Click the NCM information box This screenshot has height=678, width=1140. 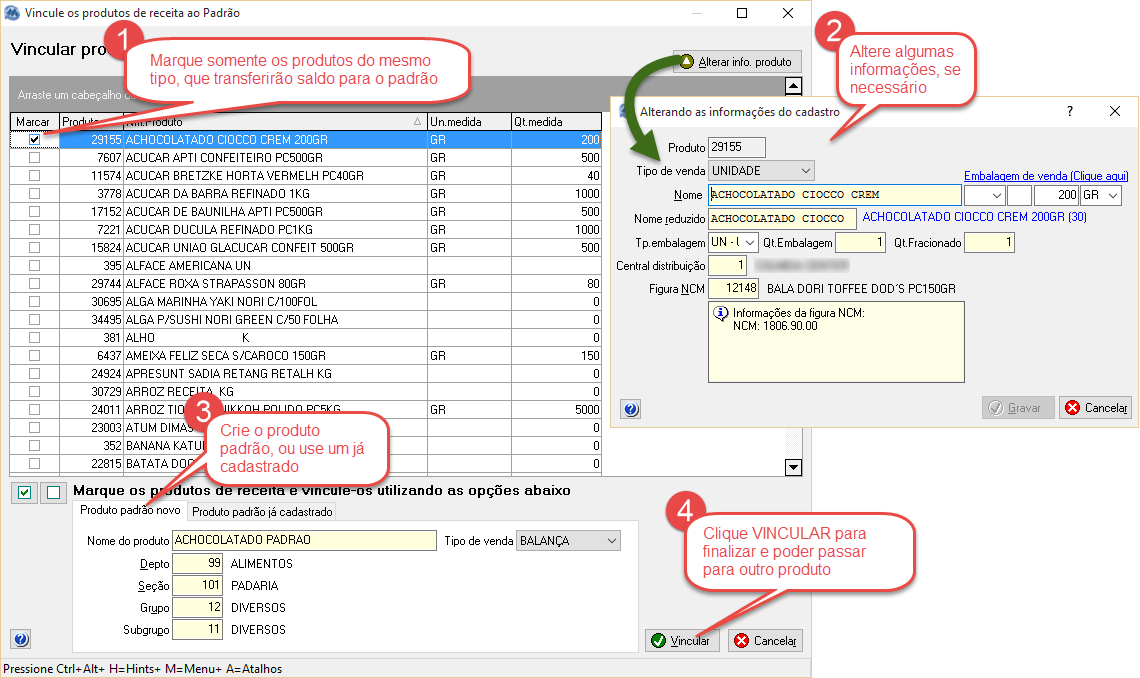coord(836,342)
